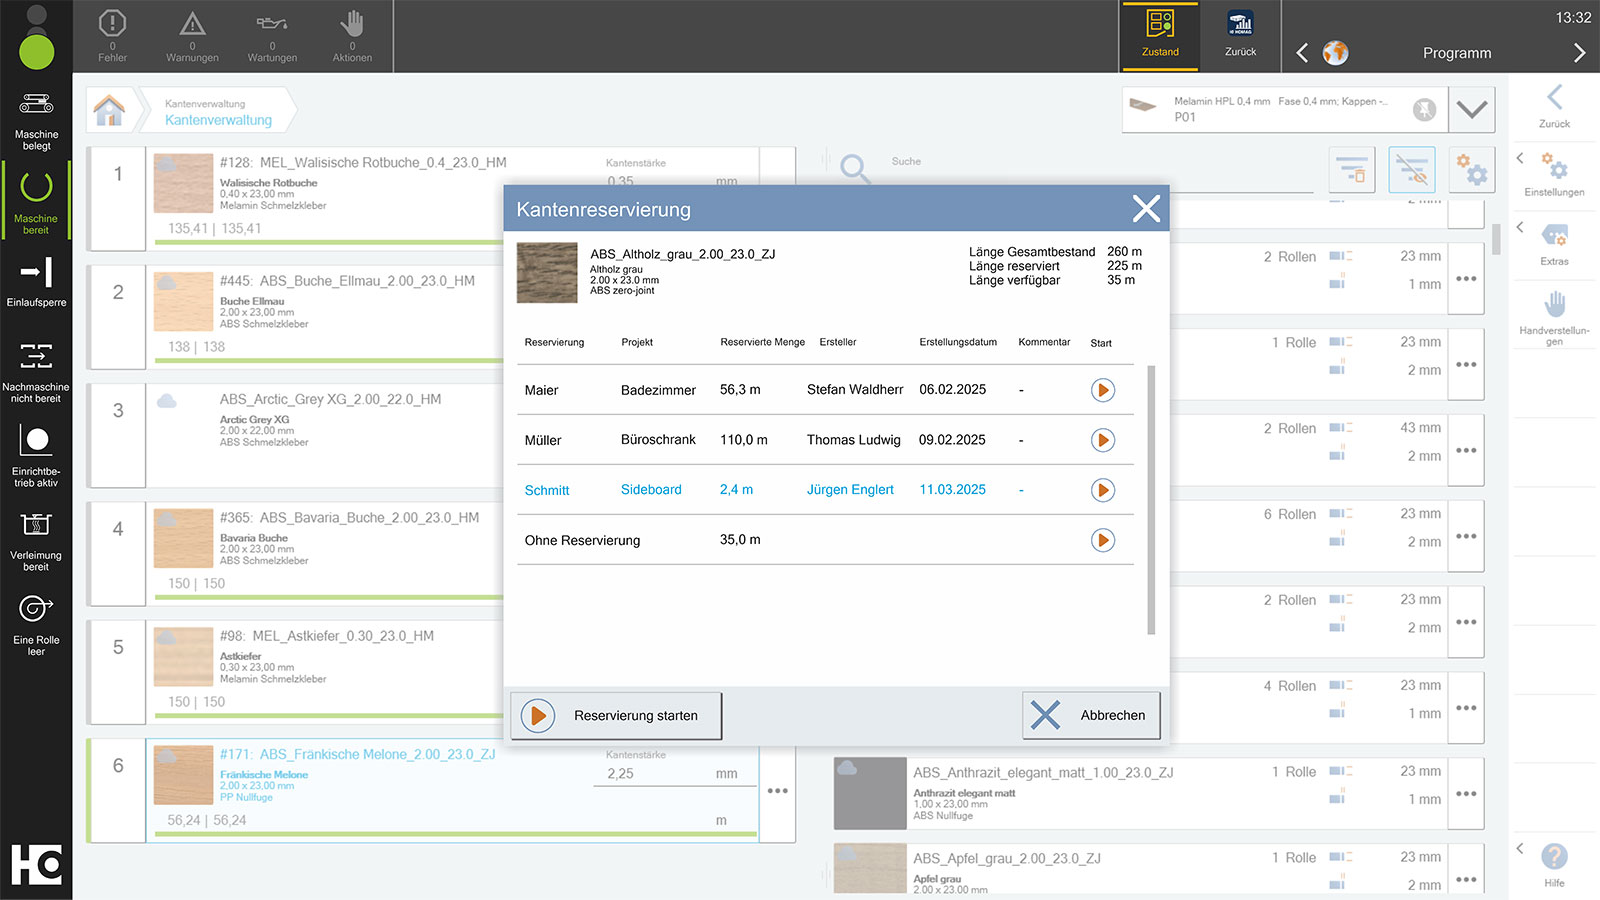Open more options for edge slot 6
This screenshot has height=900, width=1600.
pos(777,791)
